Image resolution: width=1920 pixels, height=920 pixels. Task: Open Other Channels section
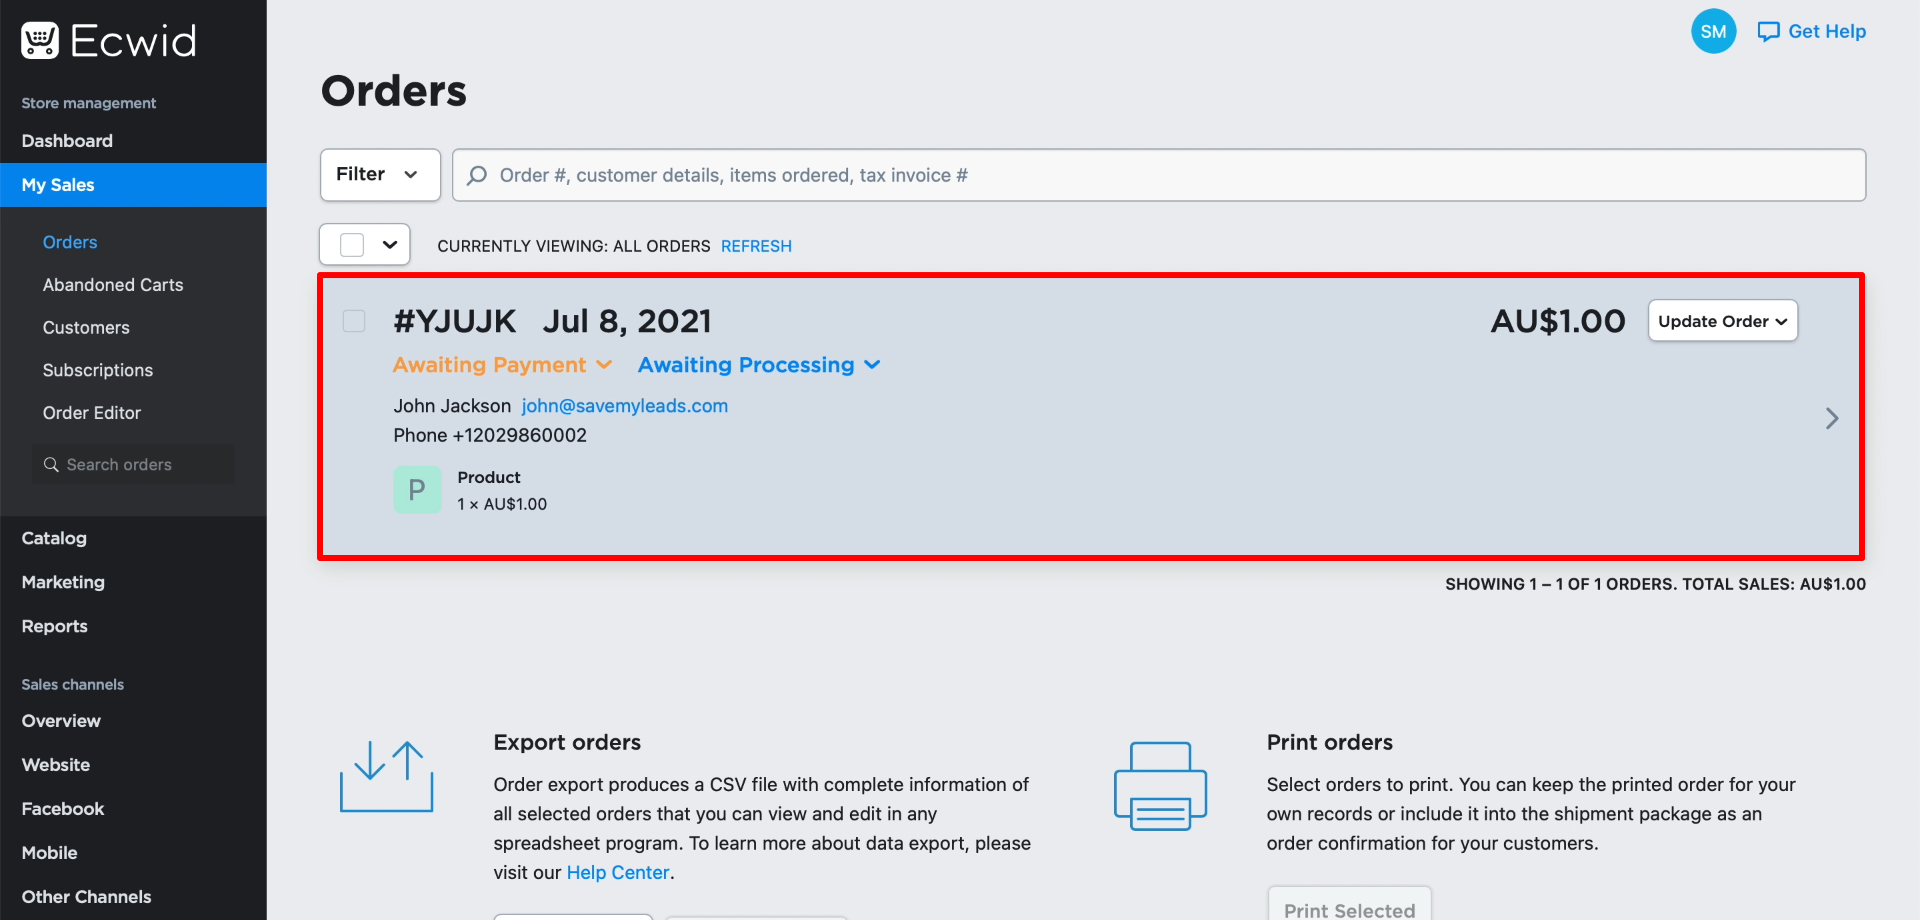point(87,897)
